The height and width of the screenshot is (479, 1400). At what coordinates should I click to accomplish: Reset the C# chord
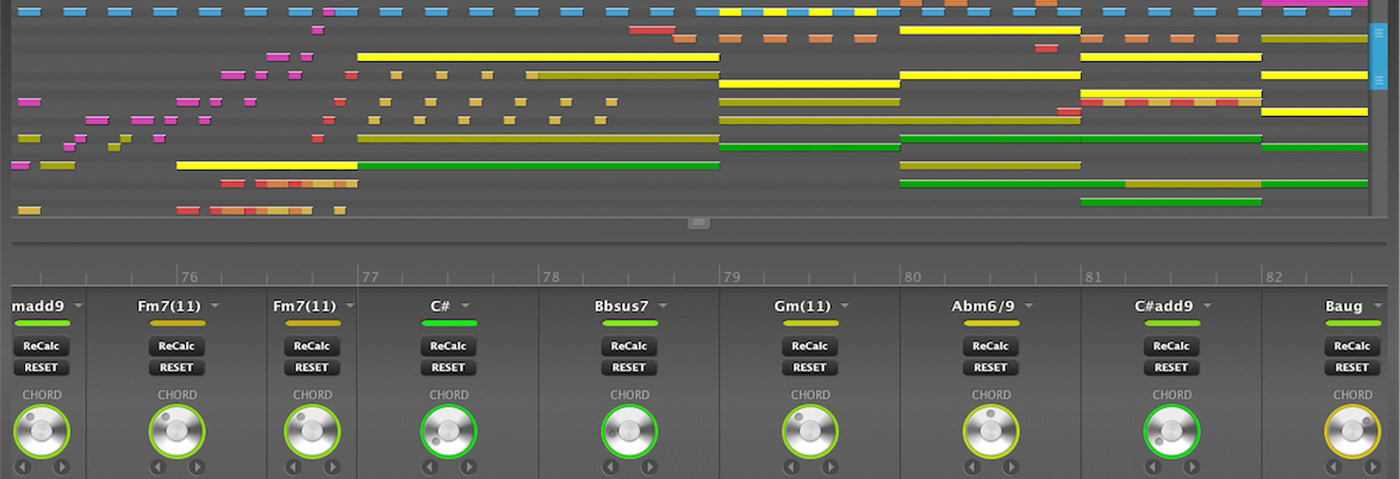pyautogui.click(x=449, y=367)
